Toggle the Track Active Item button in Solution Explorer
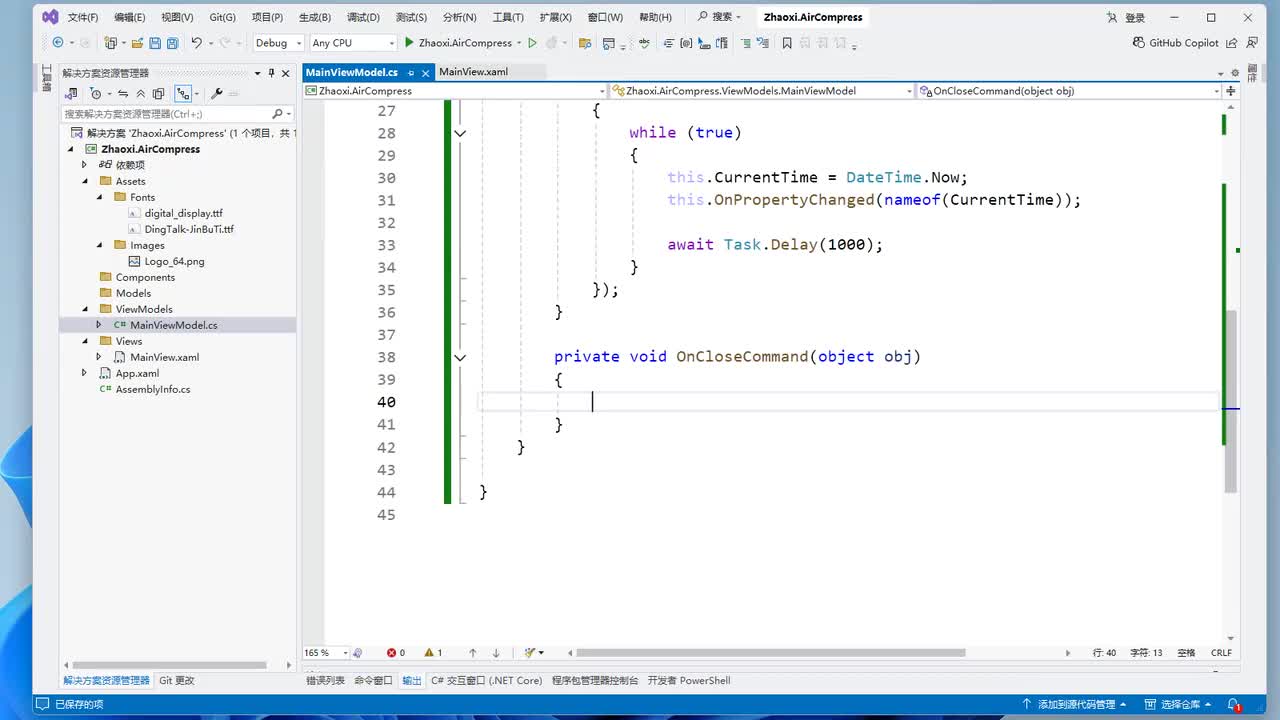Viewport: 1280px width, 720px height. pos(183,94)
